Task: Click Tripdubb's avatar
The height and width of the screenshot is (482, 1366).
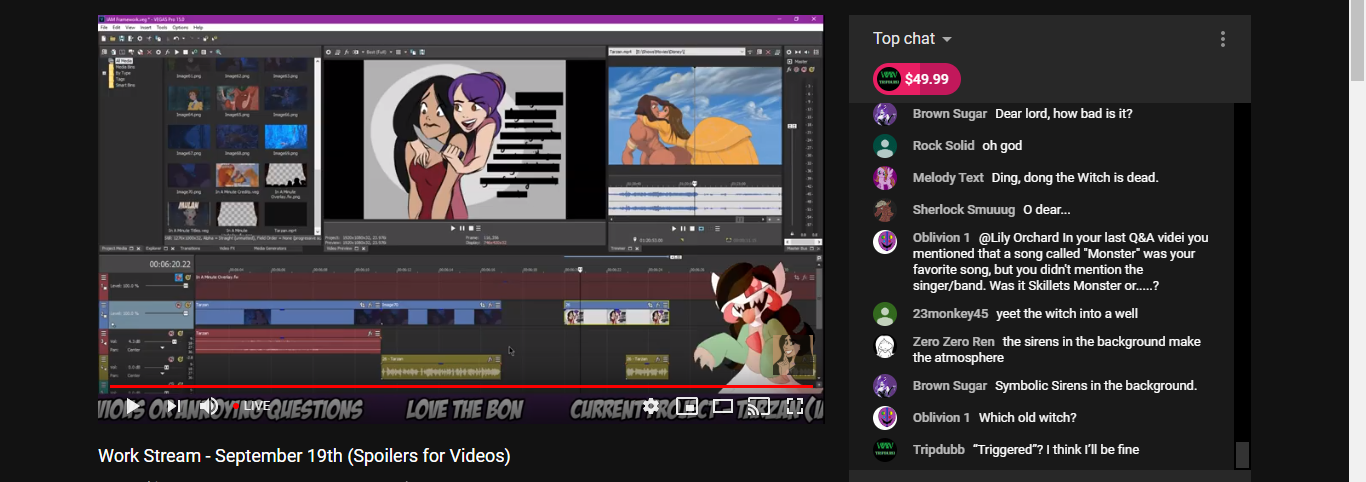Action: (x=885, y=450)
